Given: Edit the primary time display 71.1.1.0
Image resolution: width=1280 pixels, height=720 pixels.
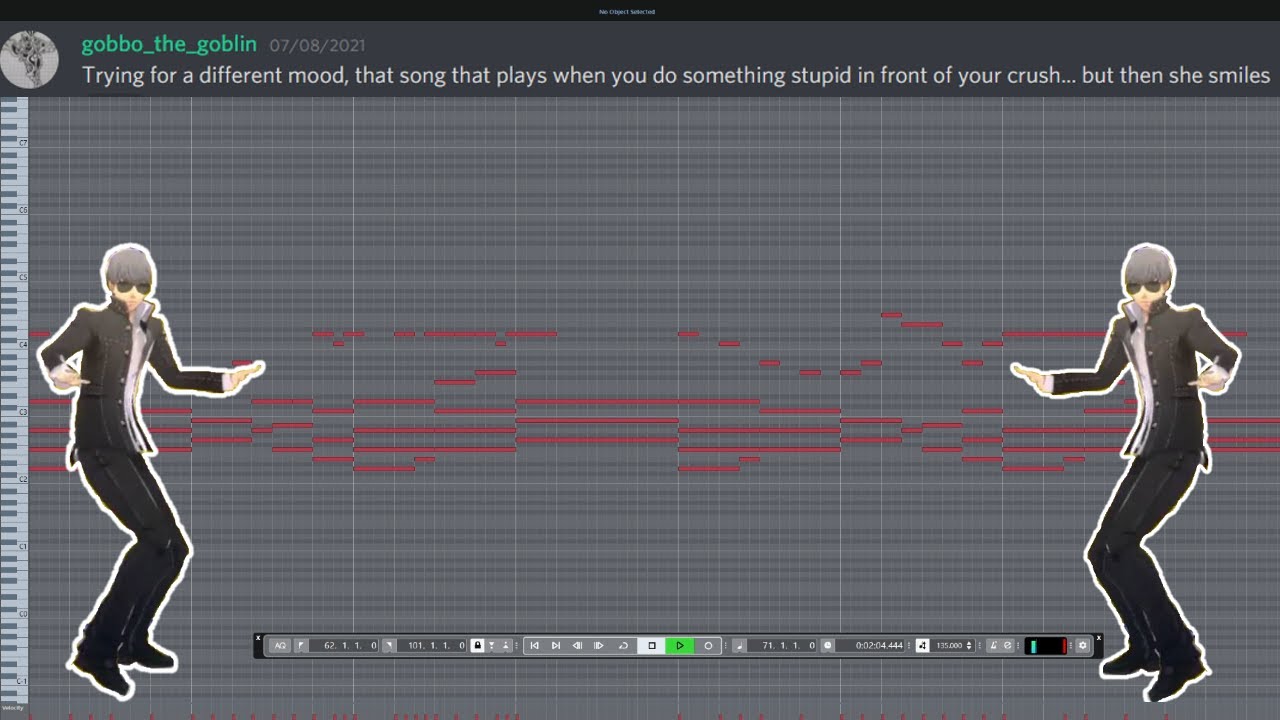Looking at the screenshot, I should click(782, 645).
